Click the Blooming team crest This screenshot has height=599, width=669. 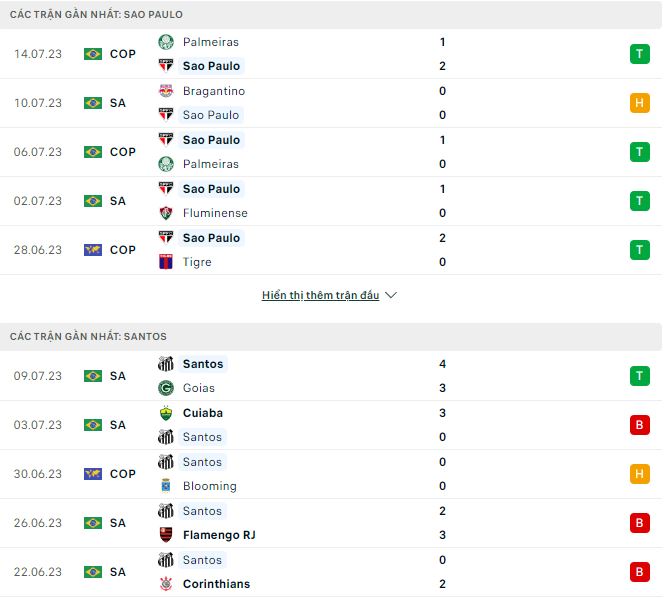pyautogui.click(x=166, y=486)
